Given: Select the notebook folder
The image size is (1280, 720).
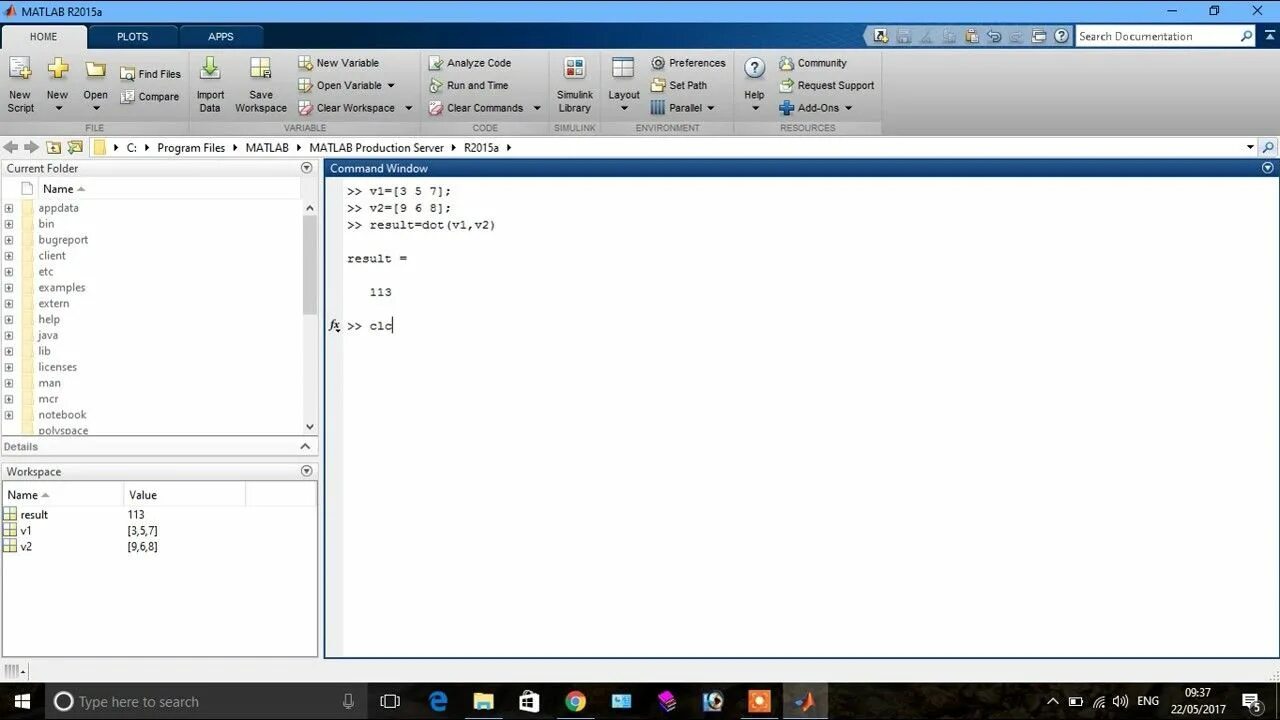Looking at the screenshot, I should (x=62, y=415).
